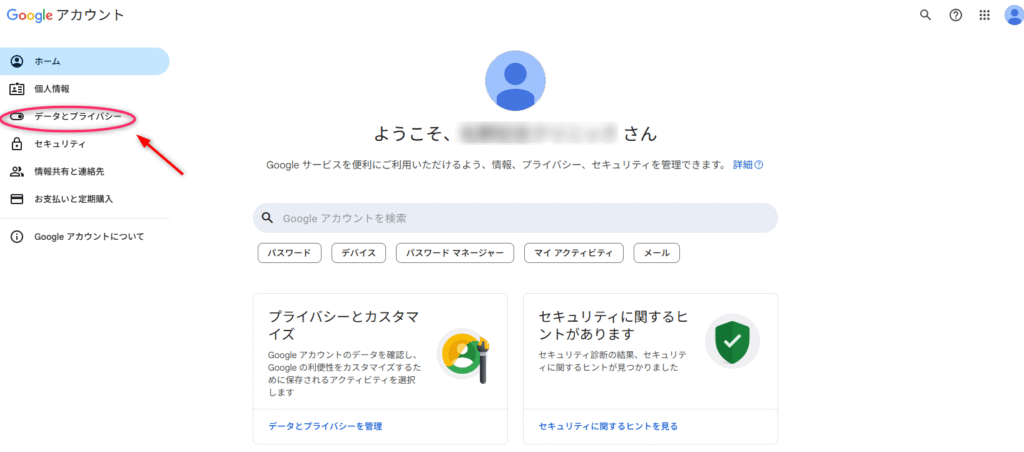Open データとプライバシー in the sidebar
The image size is (1024, 452).
point(85,116)
